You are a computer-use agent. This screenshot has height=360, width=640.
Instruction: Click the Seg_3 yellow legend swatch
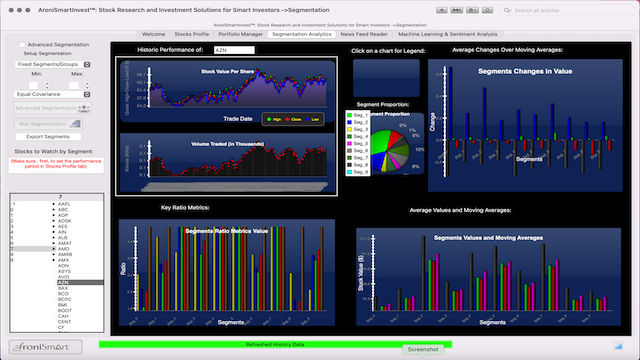[x=349, y=129]
